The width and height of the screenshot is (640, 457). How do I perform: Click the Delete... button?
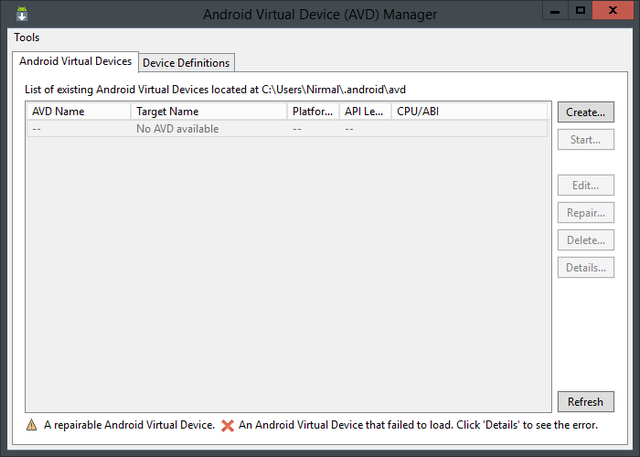[586, 240]
